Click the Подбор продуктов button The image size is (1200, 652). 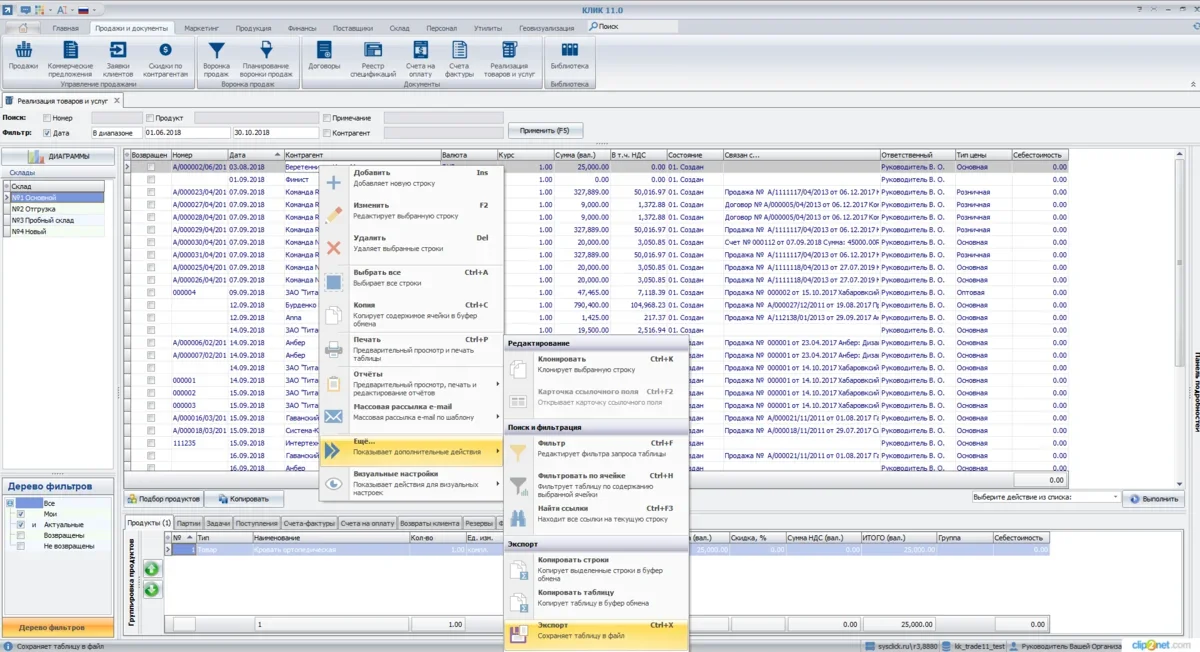tap(164, 498)
